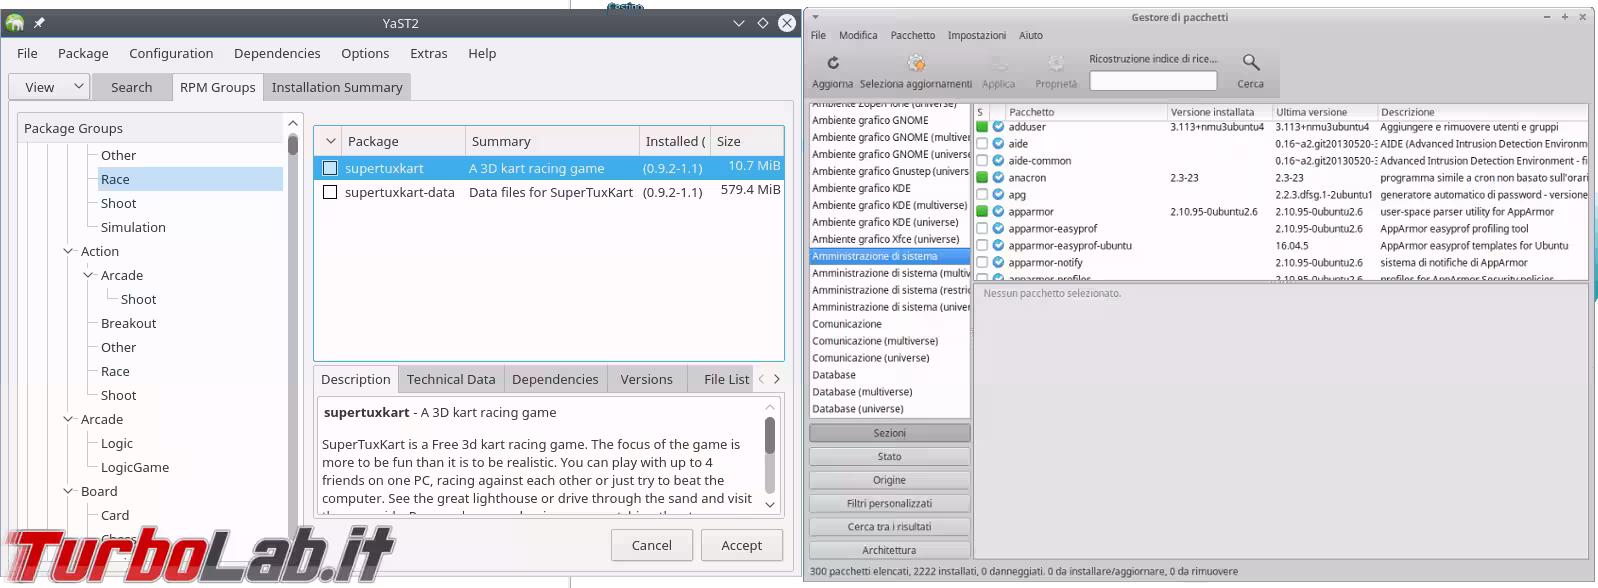Click the description text scrollbar handle

pyautogui.click(x=770, y=435)
